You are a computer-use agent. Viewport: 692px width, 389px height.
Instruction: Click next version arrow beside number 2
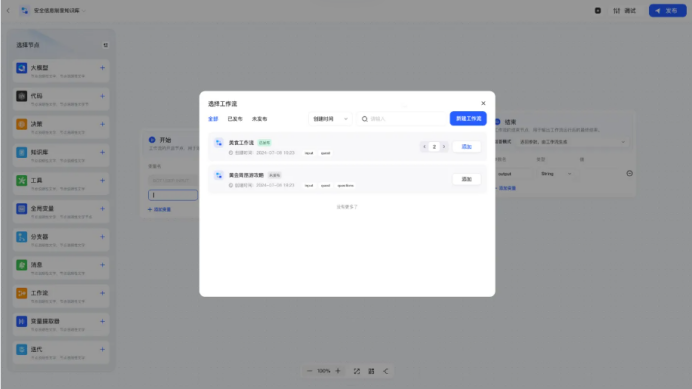coord(444,147)
